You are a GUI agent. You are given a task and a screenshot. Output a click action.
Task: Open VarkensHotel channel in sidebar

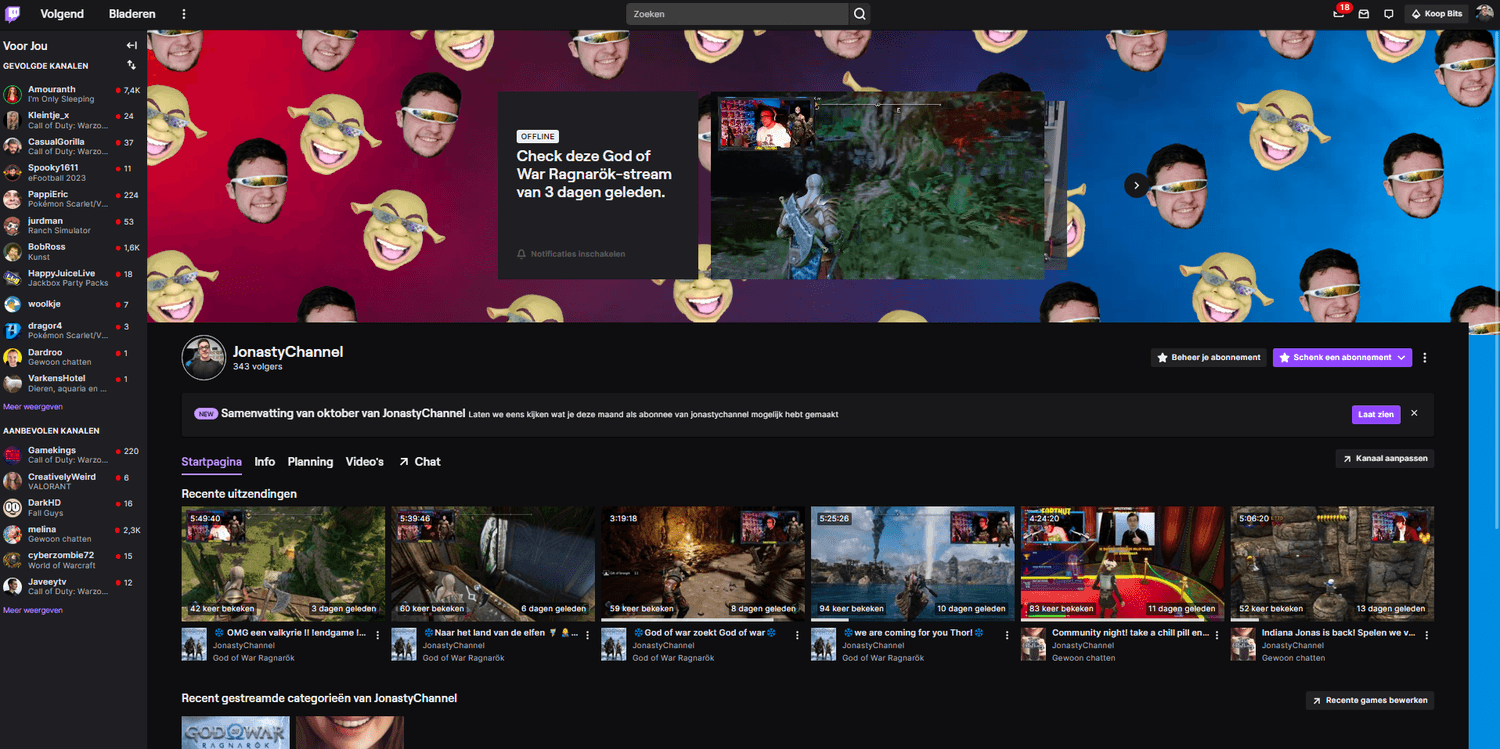(x=72, y=383)
